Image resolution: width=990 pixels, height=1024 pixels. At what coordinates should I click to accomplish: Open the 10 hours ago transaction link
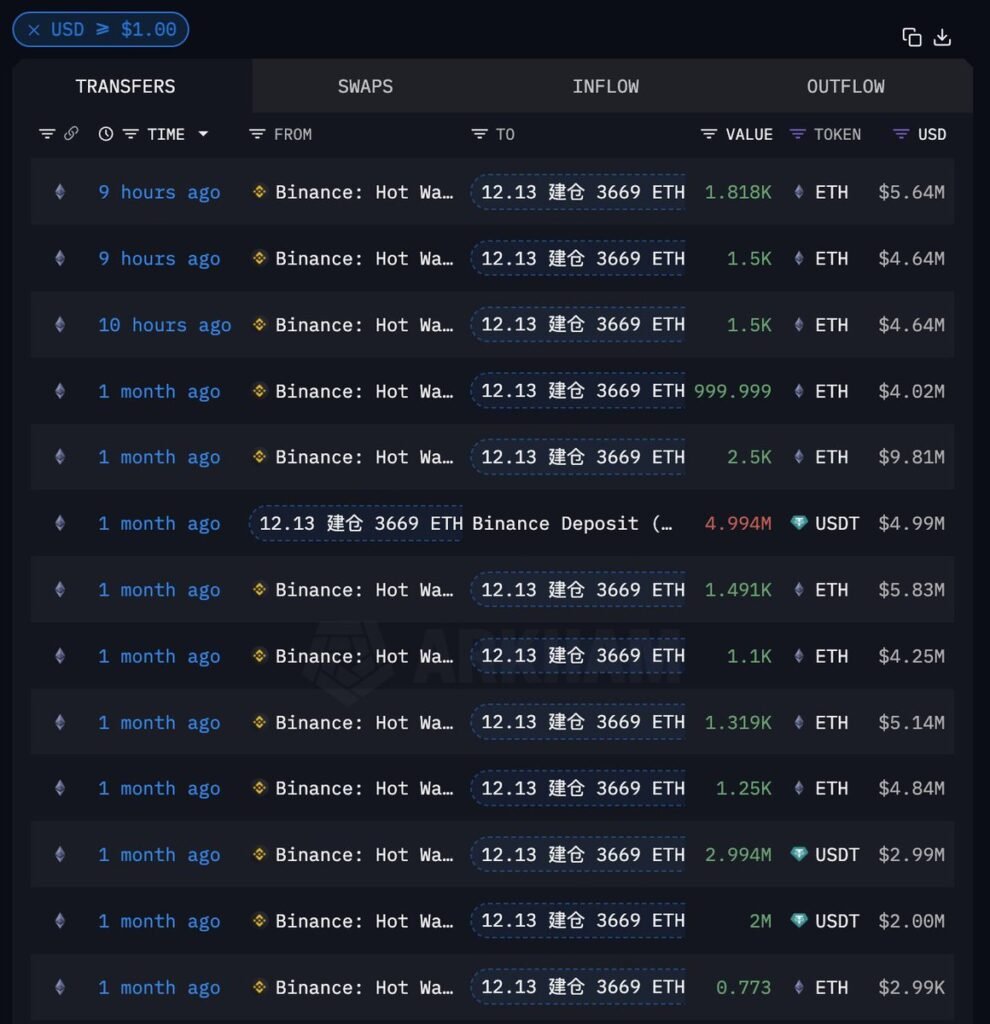tap(164, 325)
